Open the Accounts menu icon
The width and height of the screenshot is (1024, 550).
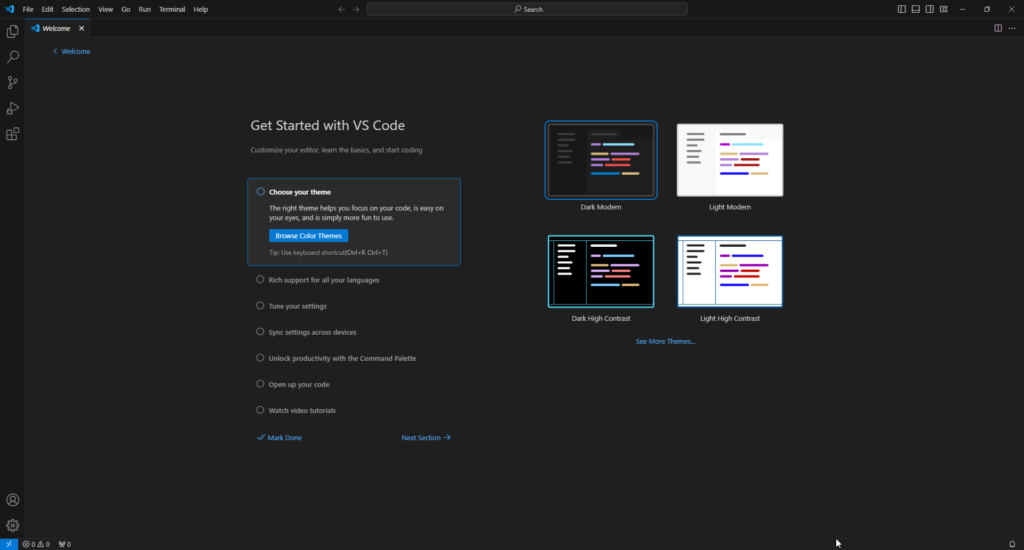point(12,500)
